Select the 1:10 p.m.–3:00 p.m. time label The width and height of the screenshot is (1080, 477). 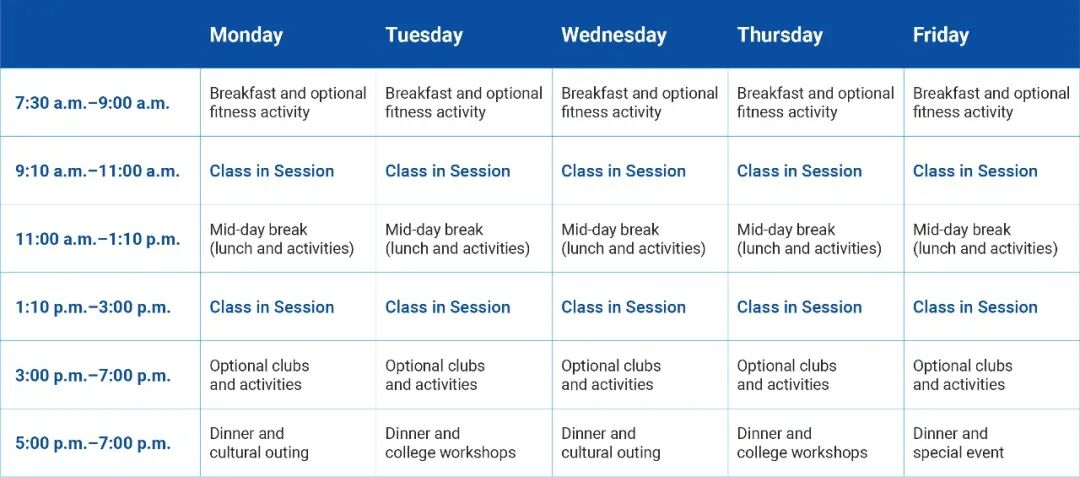pyautogui.click(x=92, y=307)
